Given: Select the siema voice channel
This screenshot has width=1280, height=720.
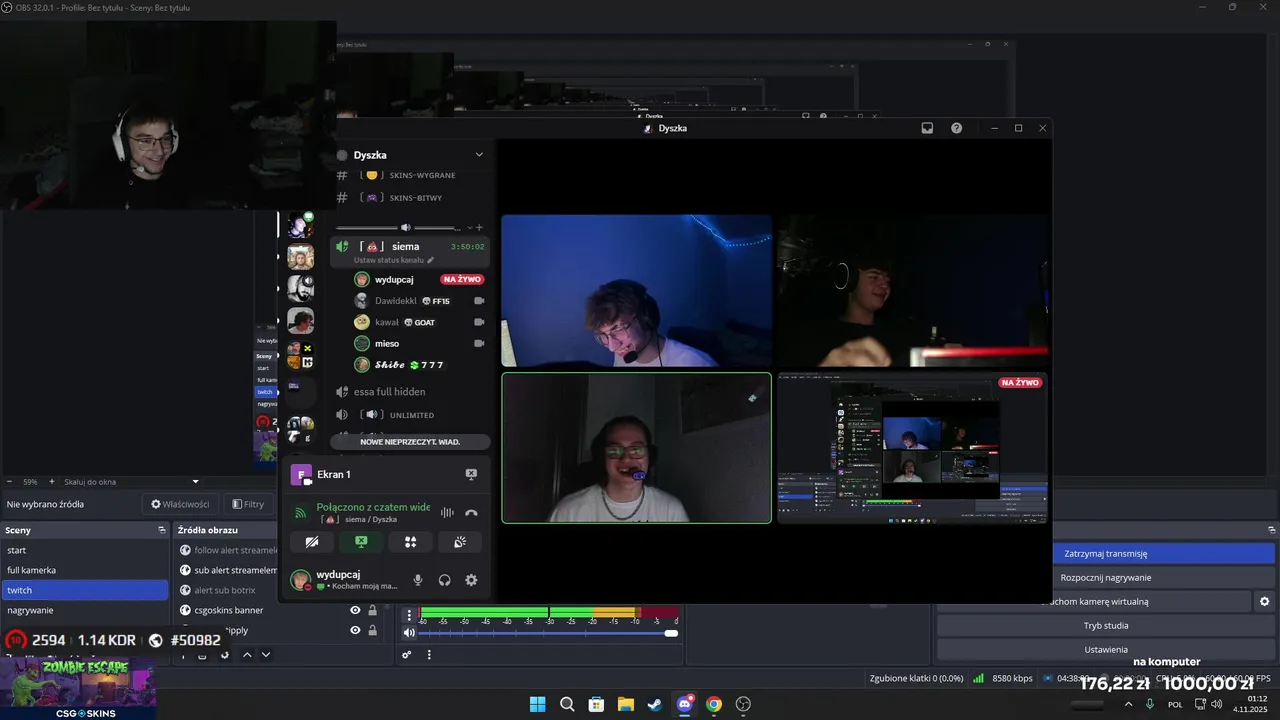Looking at the screenshot, I should click(x=410, y=250).
